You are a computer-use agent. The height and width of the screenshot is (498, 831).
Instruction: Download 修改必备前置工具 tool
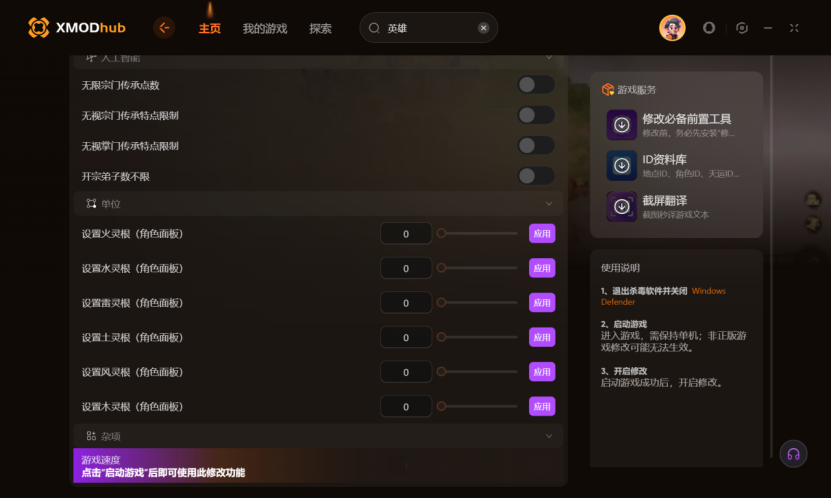622,125
